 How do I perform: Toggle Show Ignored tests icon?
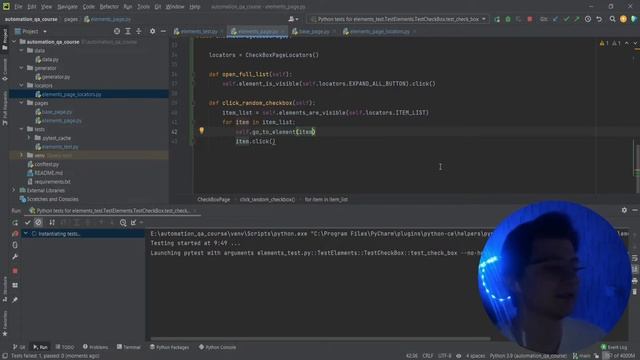38,222
